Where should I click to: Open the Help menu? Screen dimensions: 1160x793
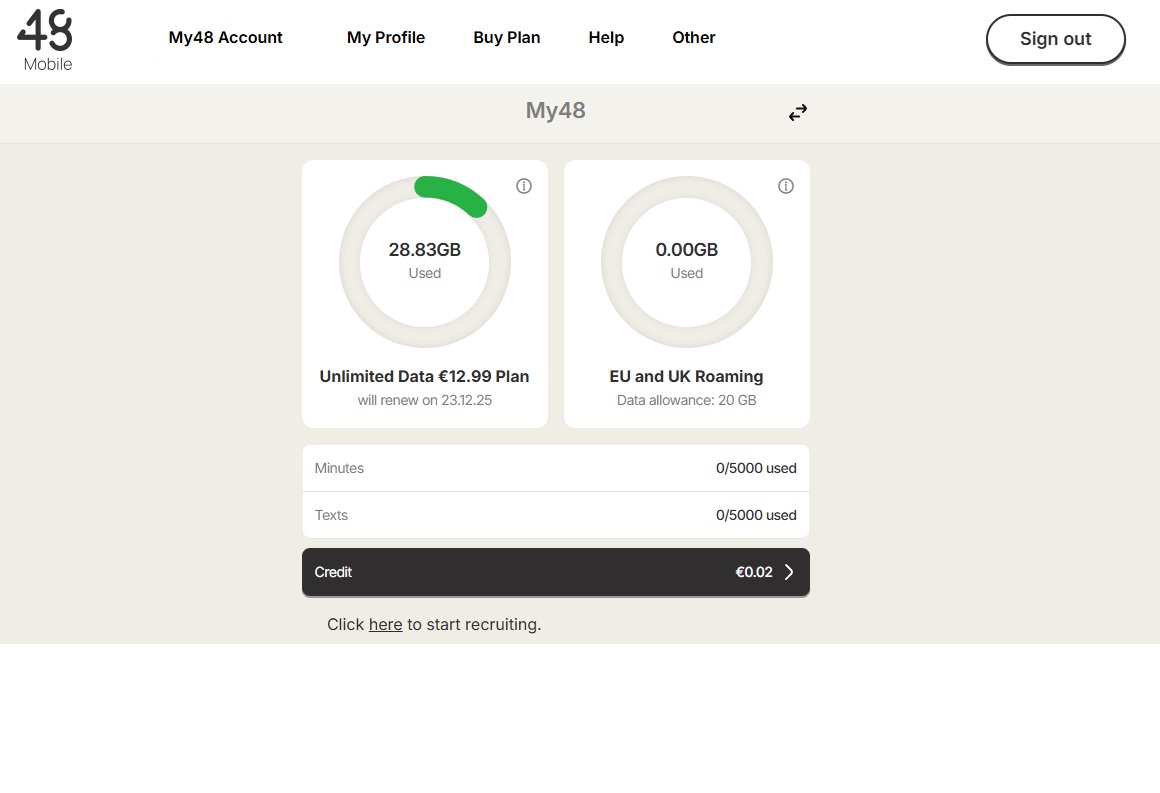[607, 38]
